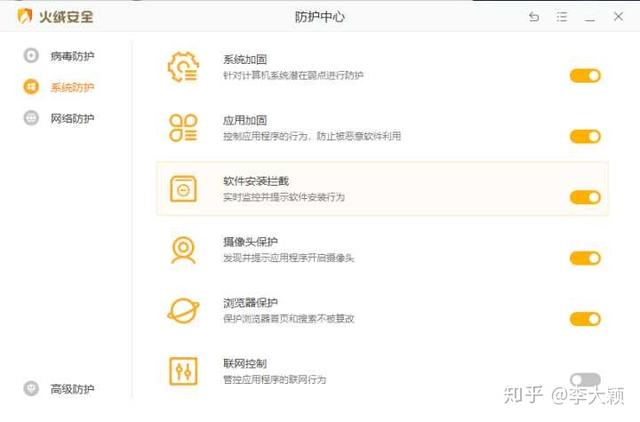Viewport: 640px width, 422px height.
Task: Click the 软件安装拦截 box icon
Action: click(x=183, y=189)
